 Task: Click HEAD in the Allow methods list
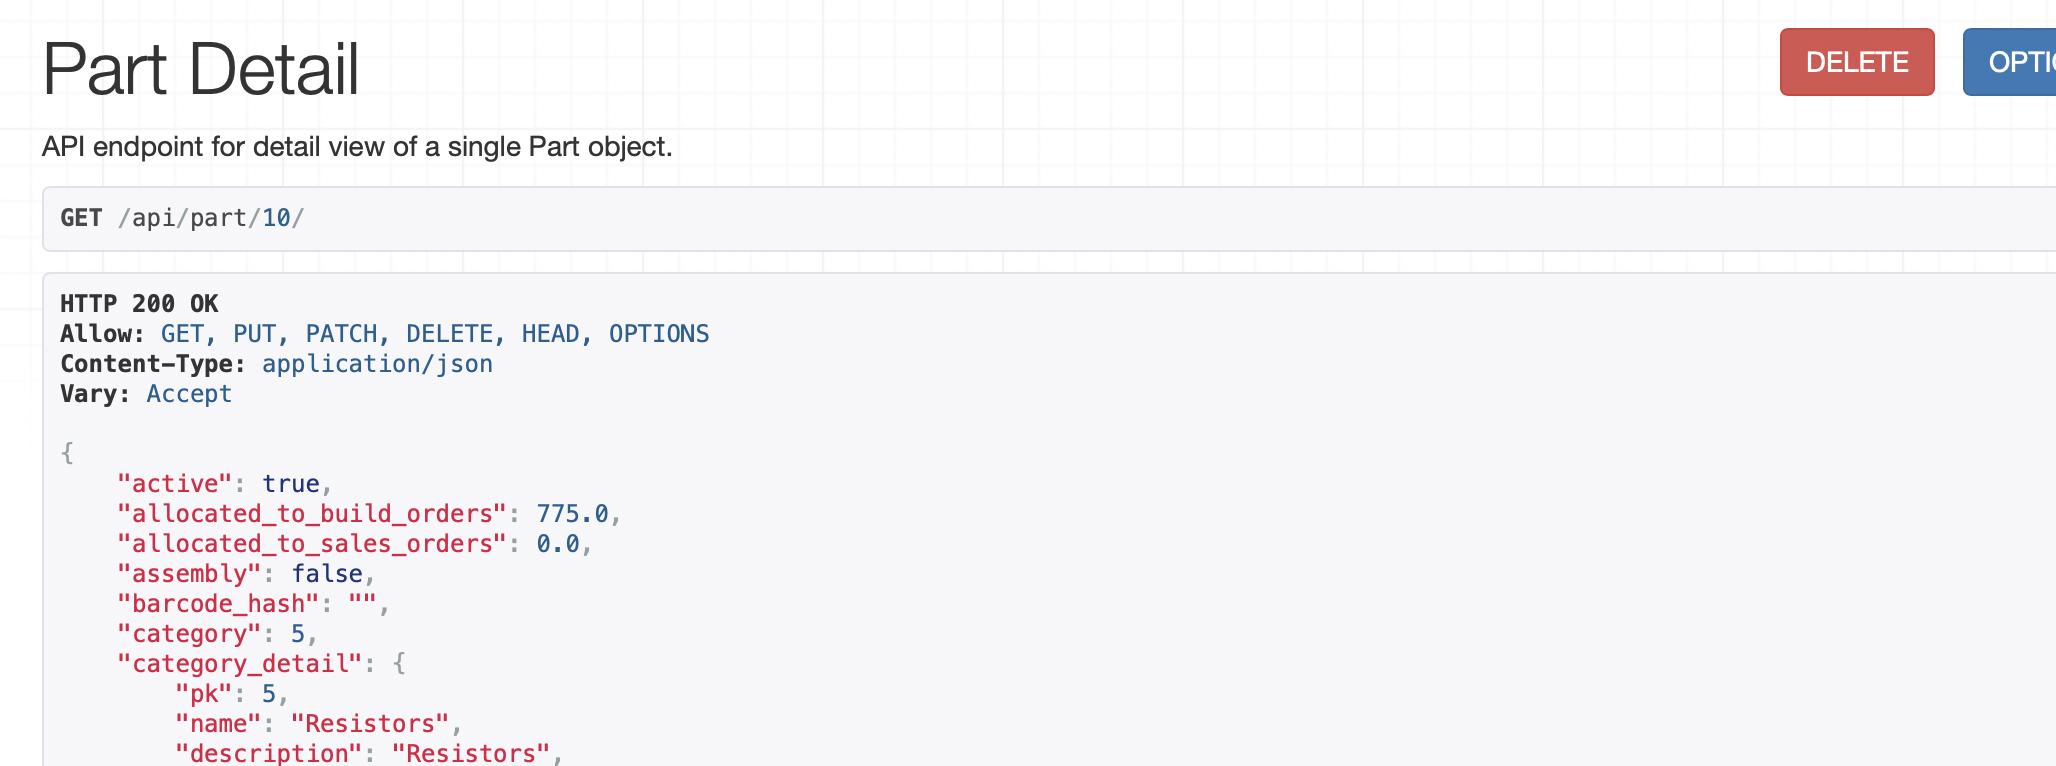coord(550,333)
